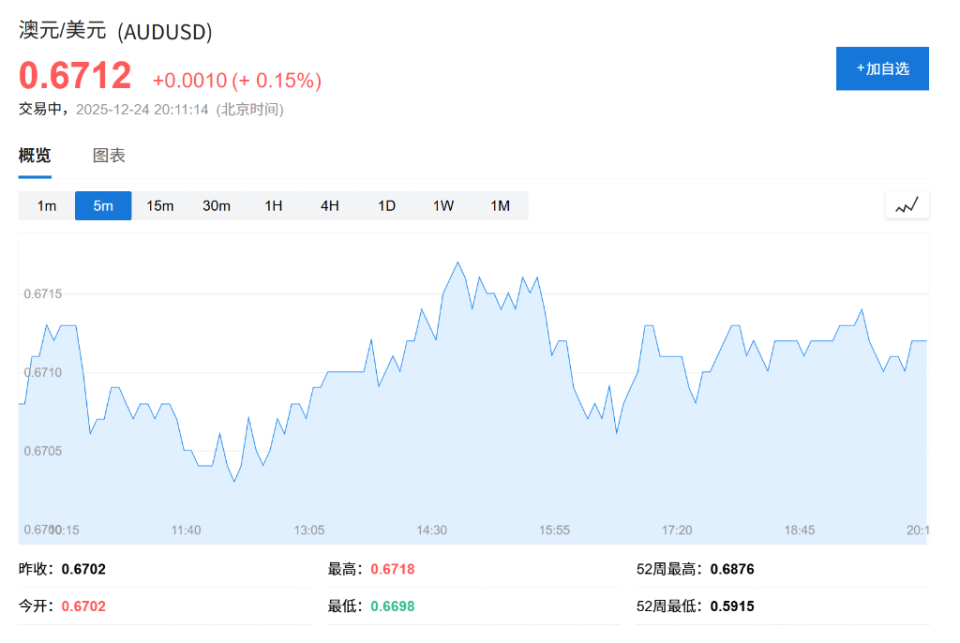Open the 图表 tab
Viewport: 960px width, 643px height.
coord(109,156)
